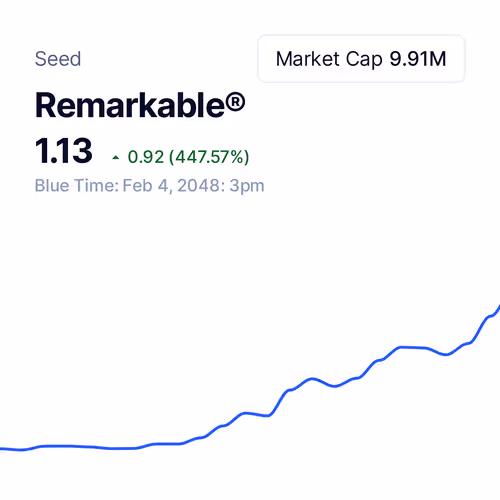The image size is (500, 500).
Task: Click the chart line's highest point at right edge
Action: coord(498,308)
